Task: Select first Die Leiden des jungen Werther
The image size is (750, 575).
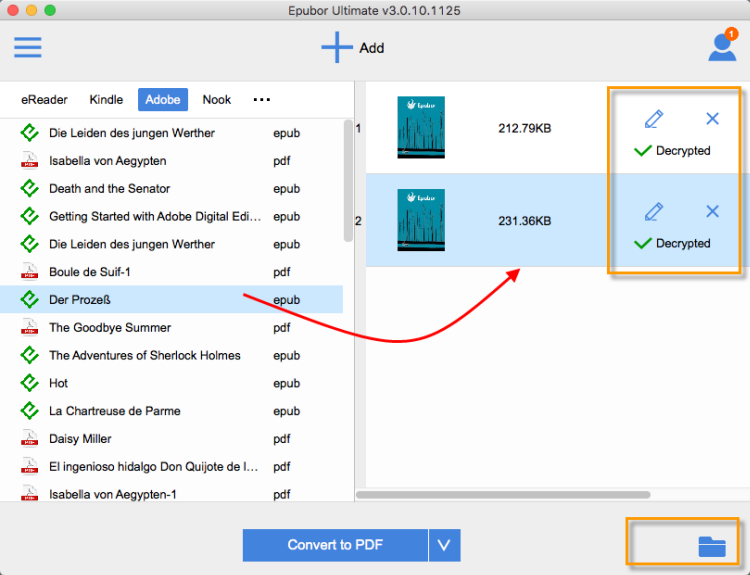Action: coord(132,133)
